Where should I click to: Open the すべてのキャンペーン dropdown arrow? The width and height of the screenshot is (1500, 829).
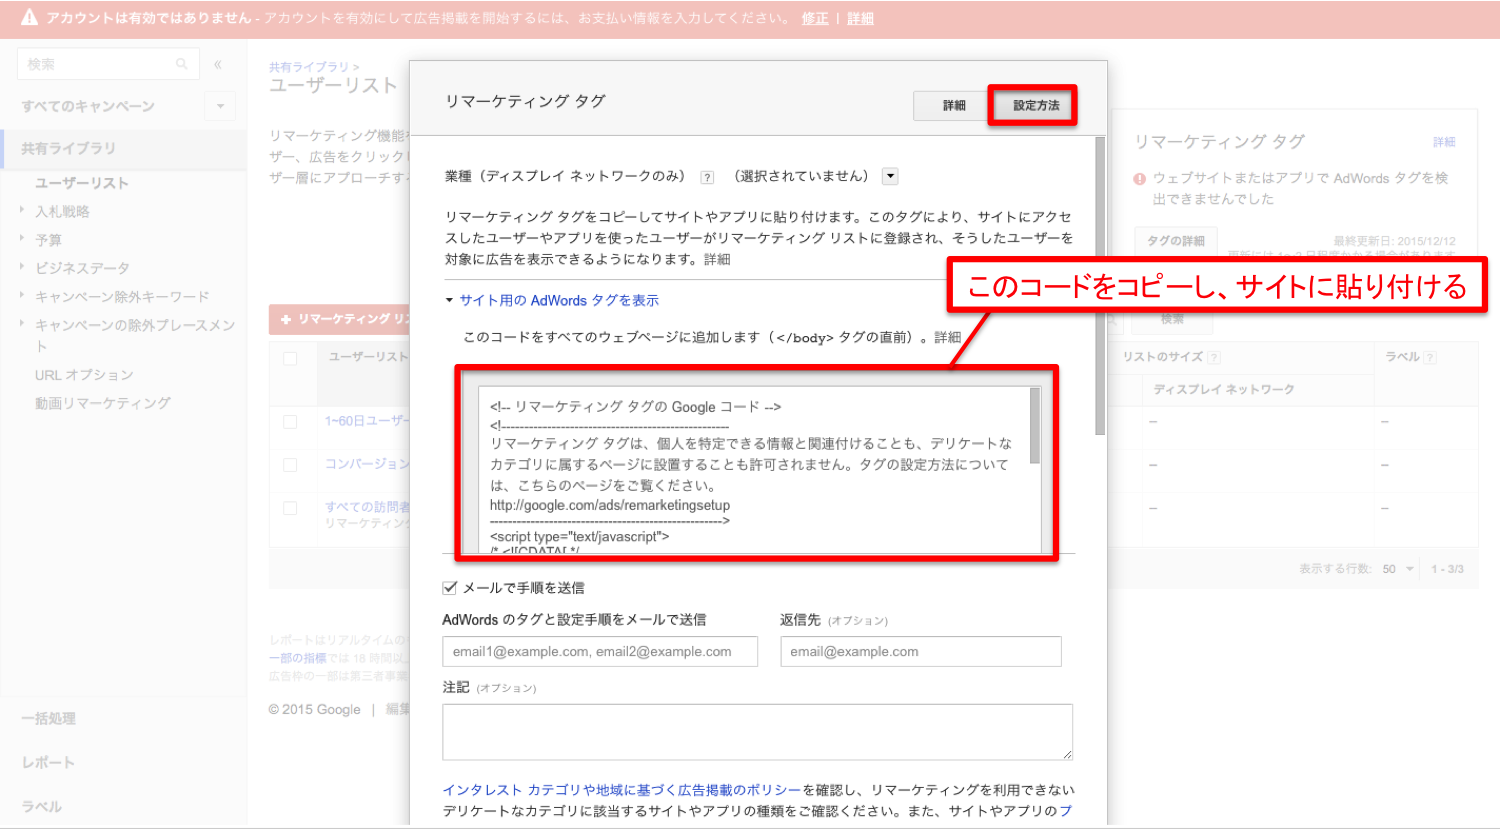220,105
